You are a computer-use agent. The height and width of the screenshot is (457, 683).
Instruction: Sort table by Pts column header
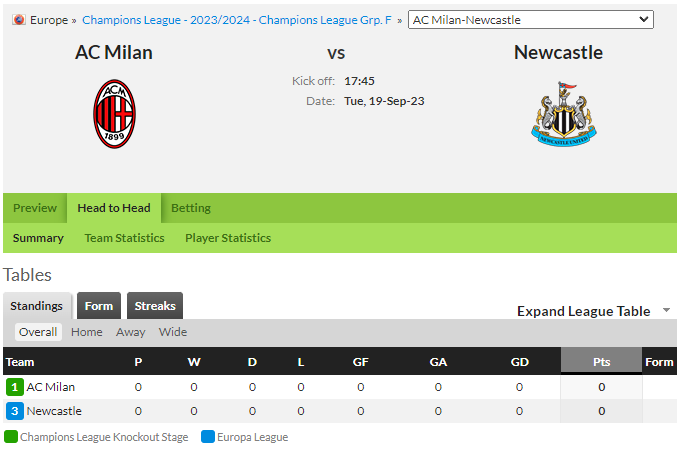click(x=601, y=362)
